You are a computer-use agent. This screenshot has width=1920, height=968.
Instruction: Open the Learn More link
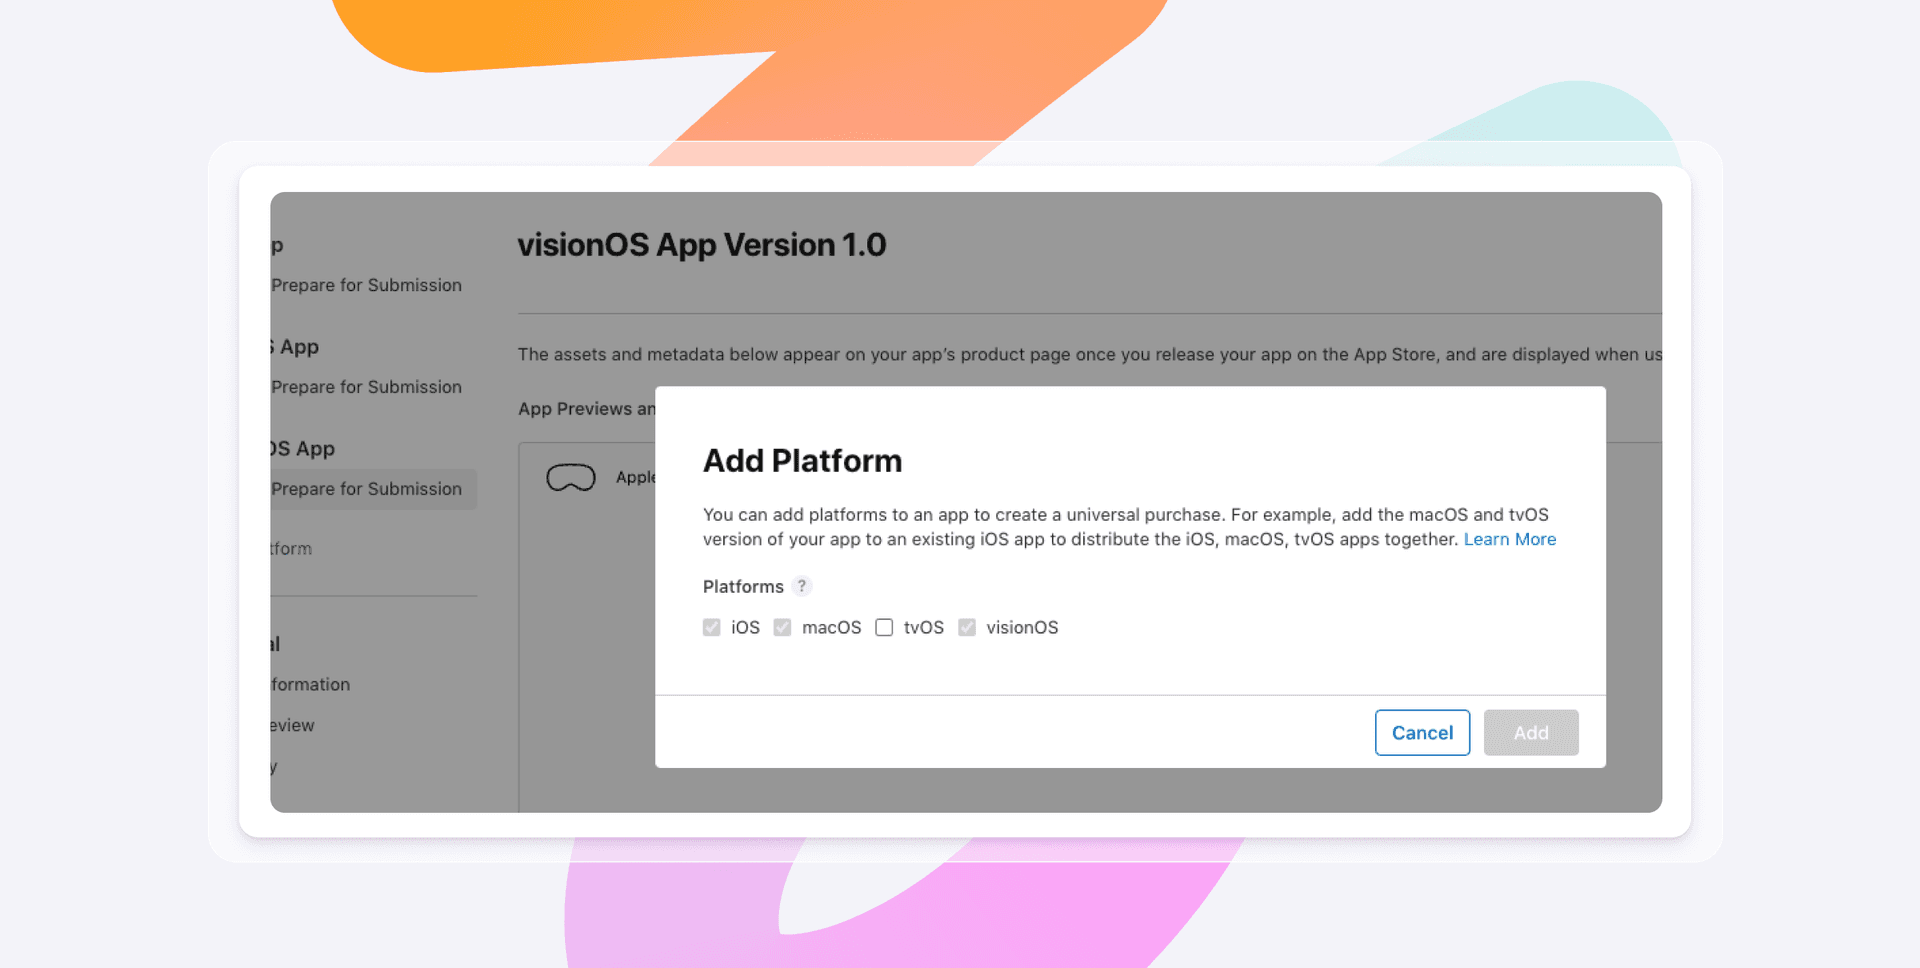[1510, 539]
